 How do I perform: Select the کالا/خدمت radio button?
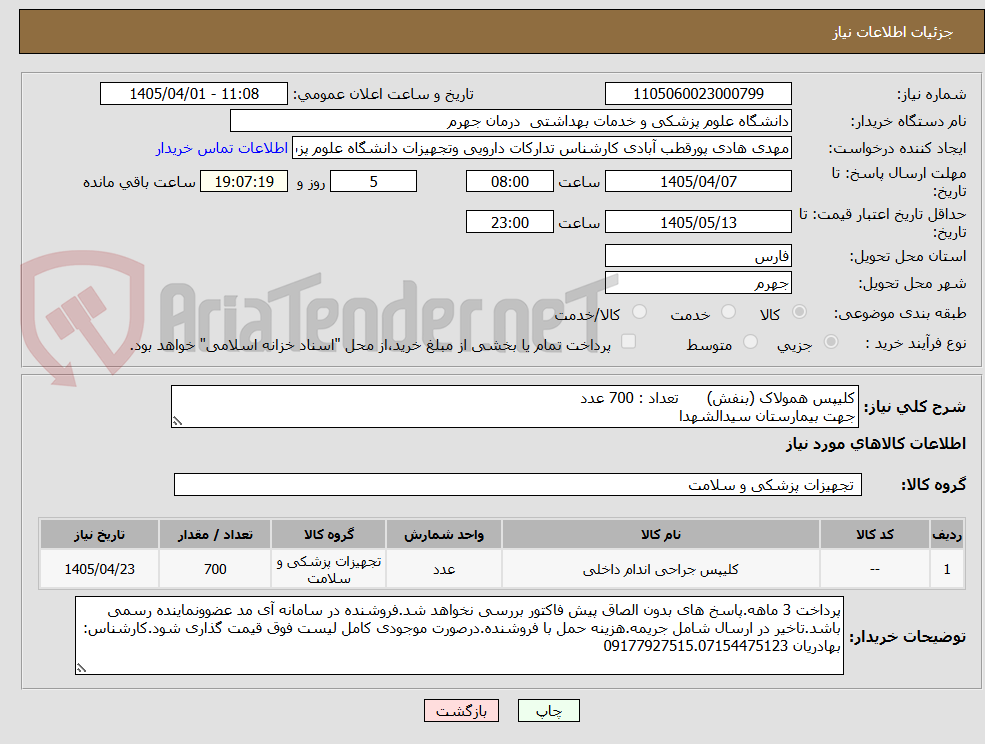[x=639, y=312]
